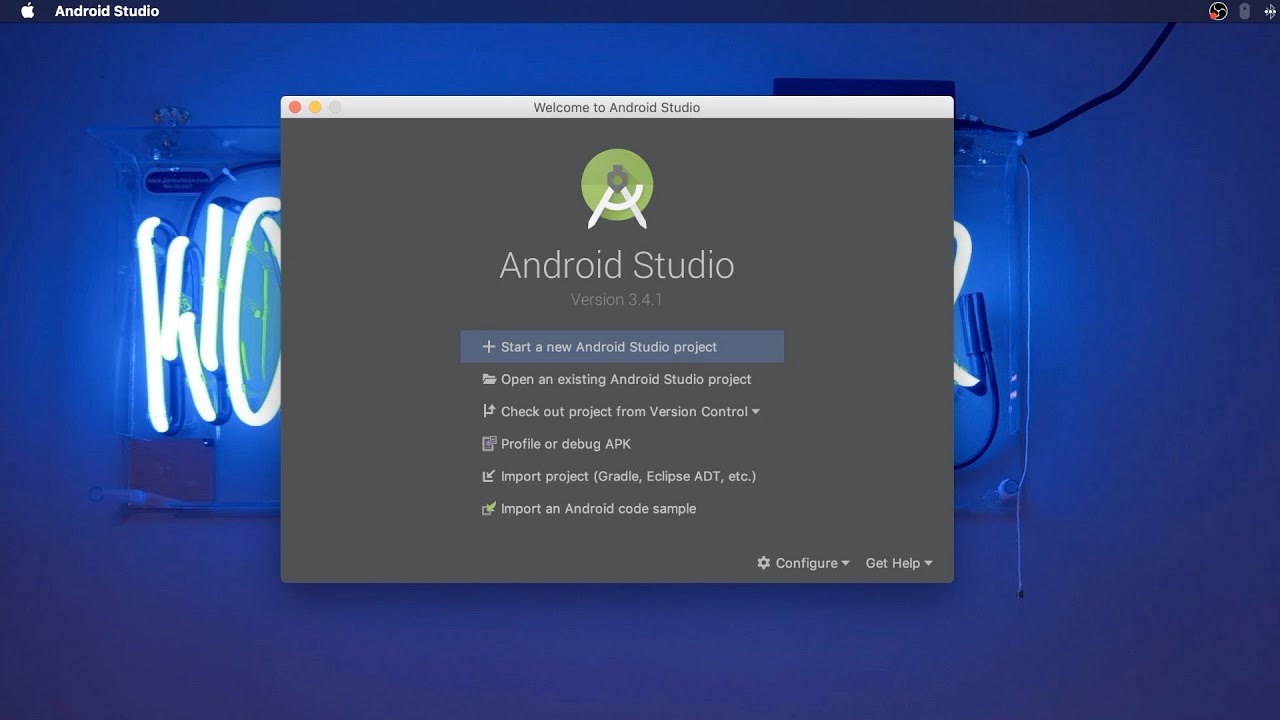Click the Welcome to Android Studio title
The image size is (1280, 720).
617,107
